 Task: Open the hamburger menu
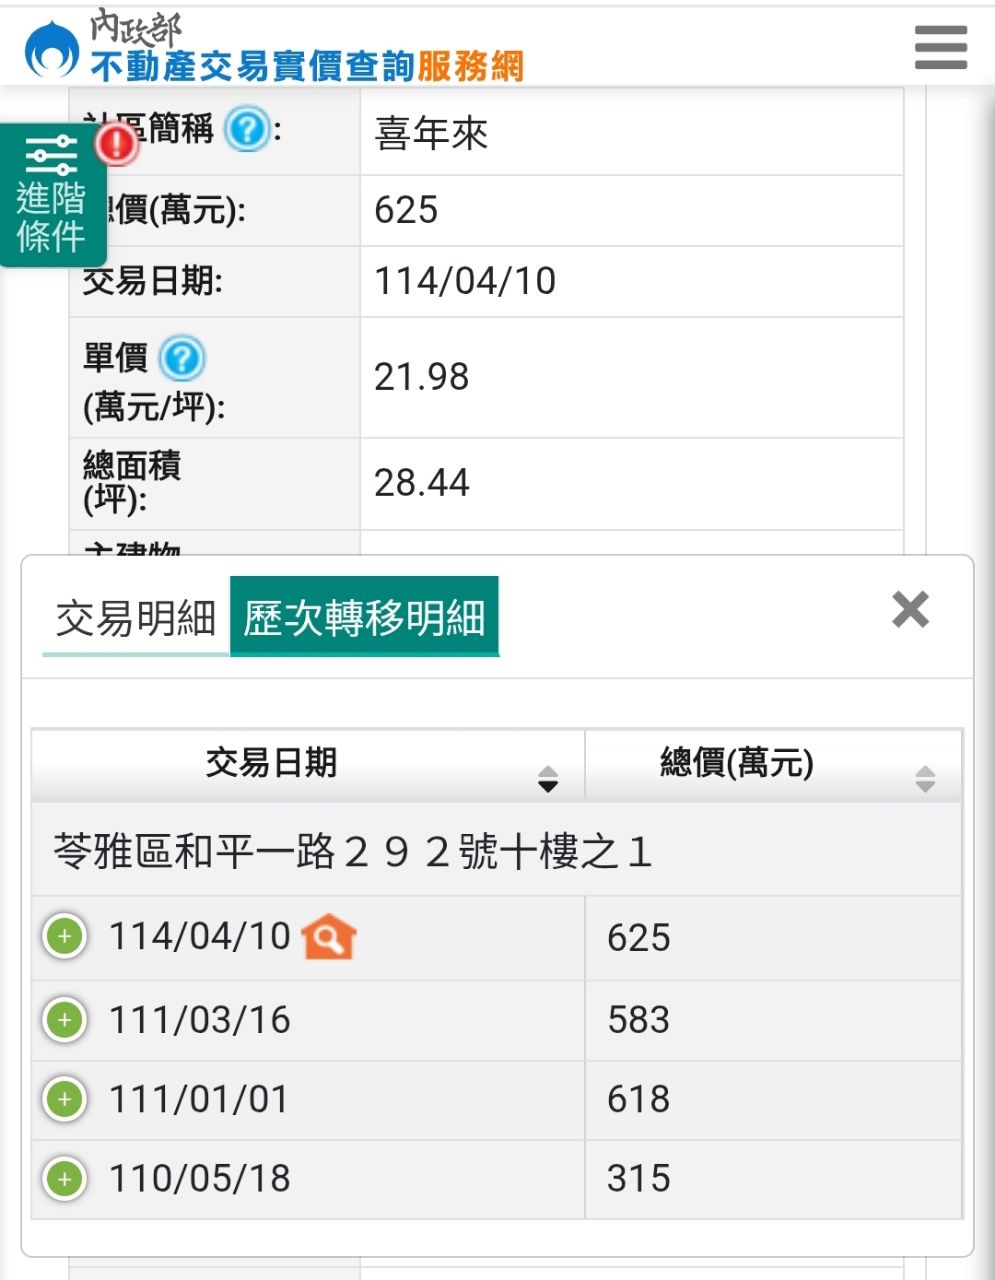pos(940,48)
